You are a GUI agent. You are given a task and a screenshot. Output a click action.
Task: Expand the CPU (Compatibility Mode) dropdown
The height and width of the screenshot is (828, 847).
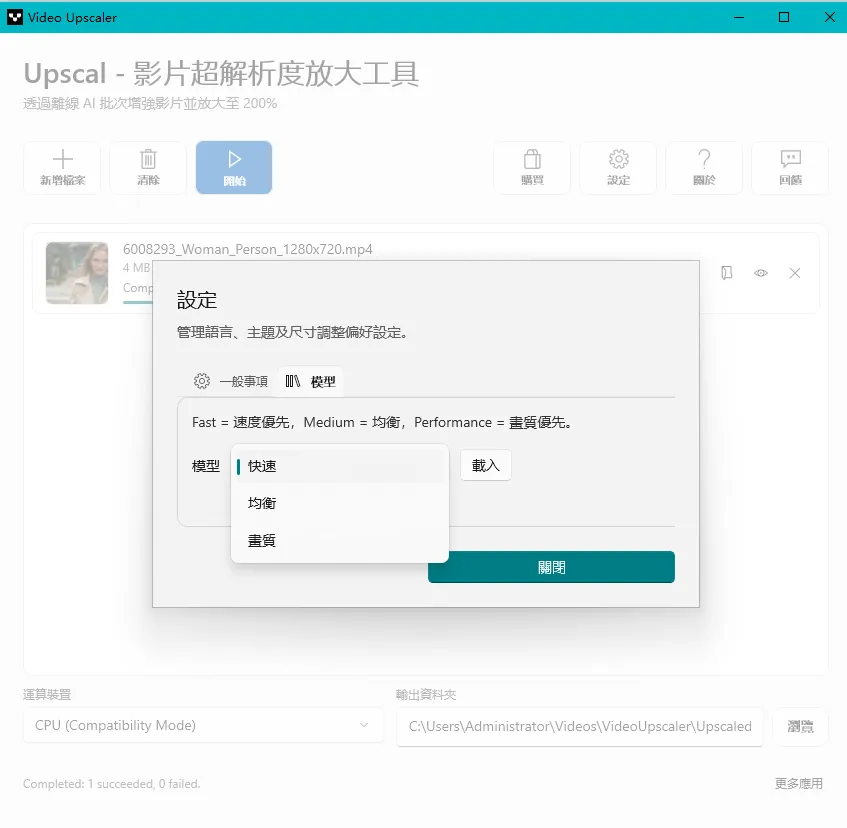coord(203,725)
